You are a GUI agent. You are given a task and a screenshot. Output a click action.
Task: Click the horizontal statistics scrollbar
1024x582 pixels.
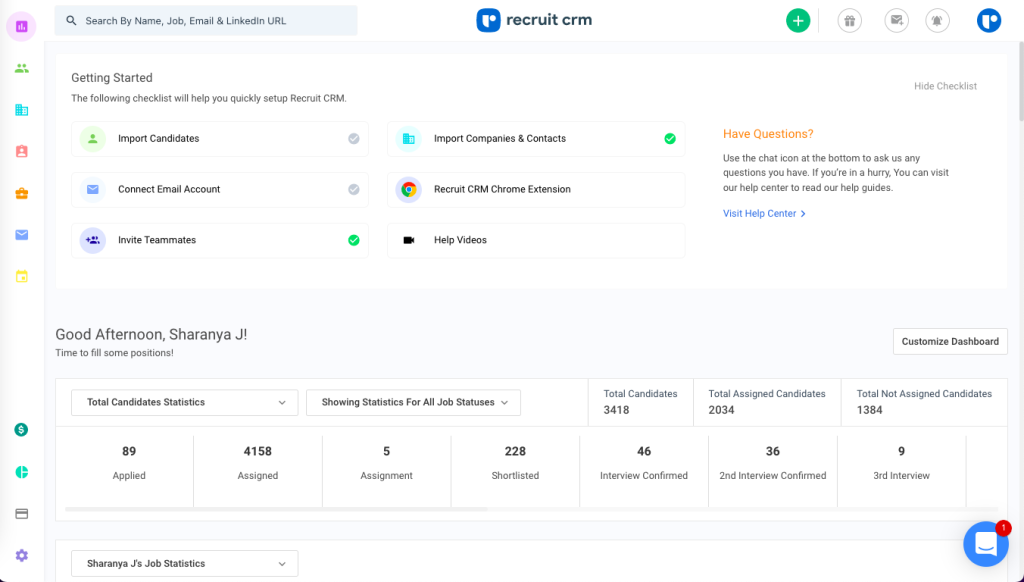pyautogui.click(x=276, y=509)
